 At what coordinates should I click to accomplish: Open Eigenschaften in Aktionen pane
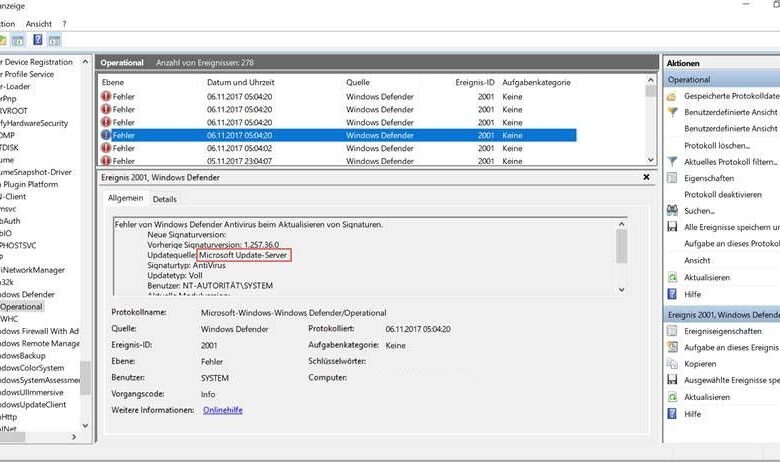709,178
